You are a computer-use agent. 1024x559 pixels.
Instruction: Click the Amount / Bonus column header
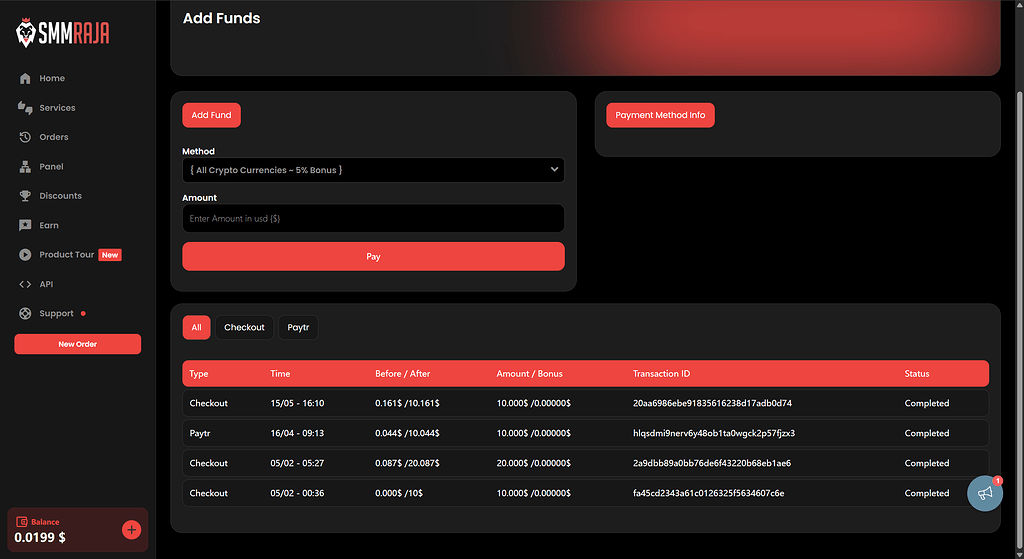click(x=530, y=374)
